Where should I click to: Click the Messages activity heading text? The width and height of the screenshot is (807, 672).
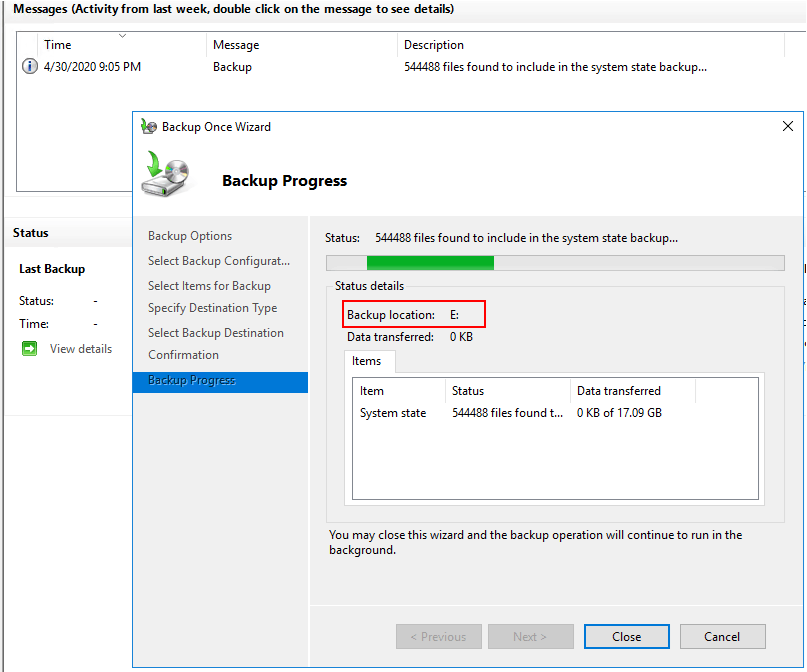(234, 9)
